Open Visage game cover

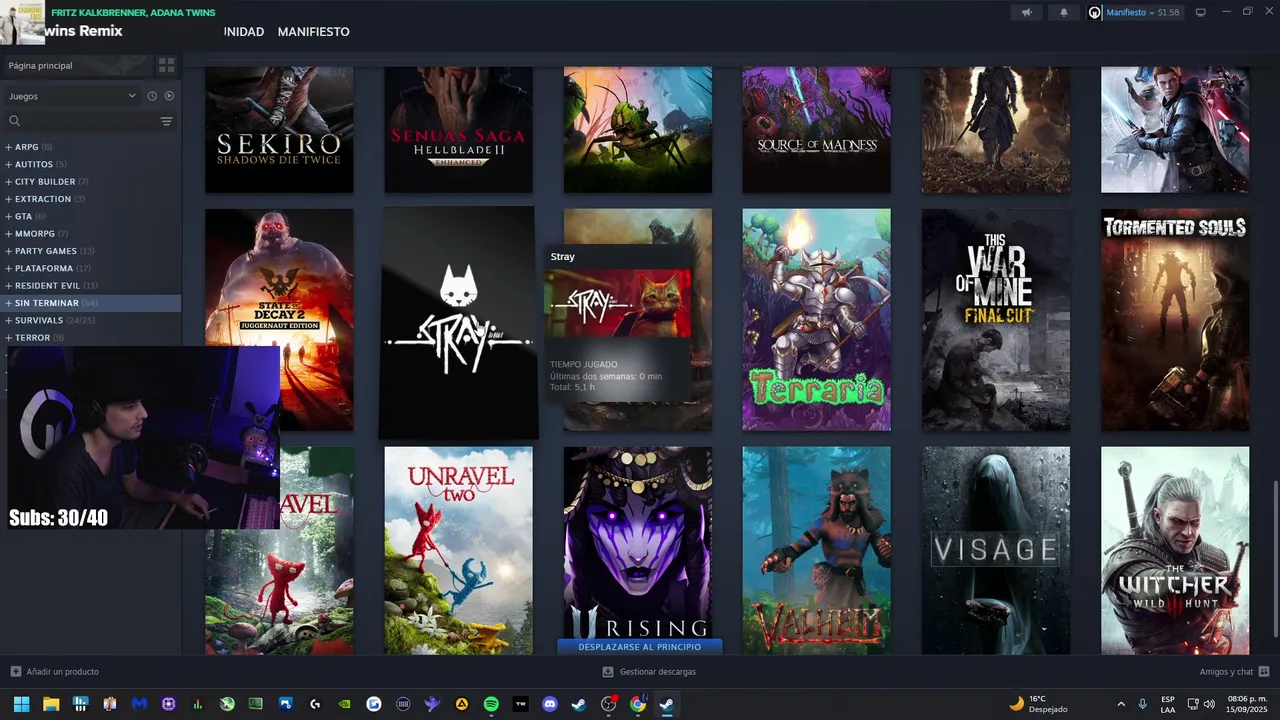pyautogui.click(x=995, y=550)
